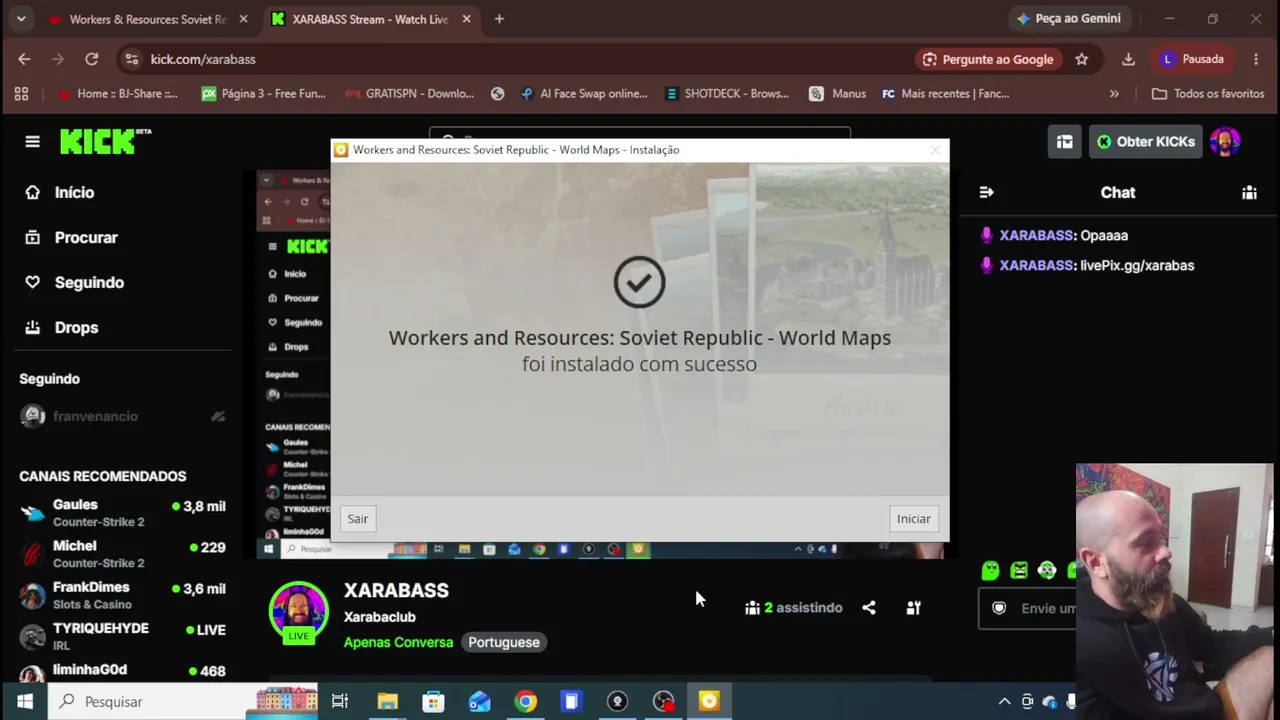Show hidden system tray icons
This screenshot has height=720, width=1280.
click(x=1004, y=701)
